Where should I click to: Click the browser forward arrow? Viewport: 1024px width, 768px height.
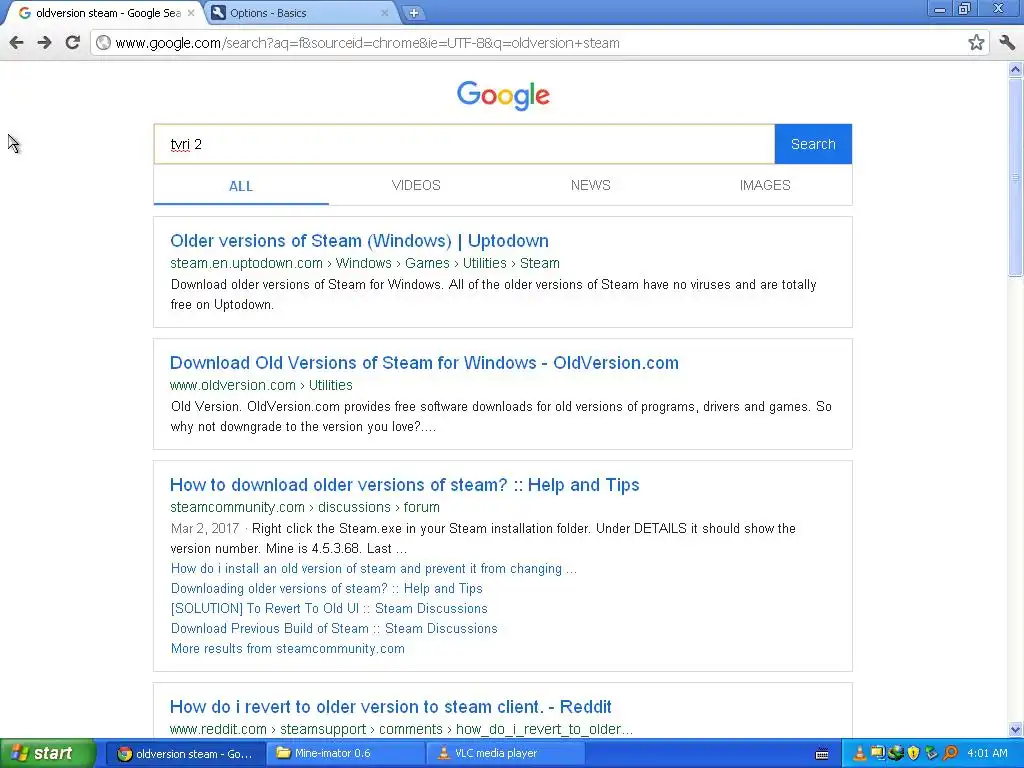click(44, 43)
